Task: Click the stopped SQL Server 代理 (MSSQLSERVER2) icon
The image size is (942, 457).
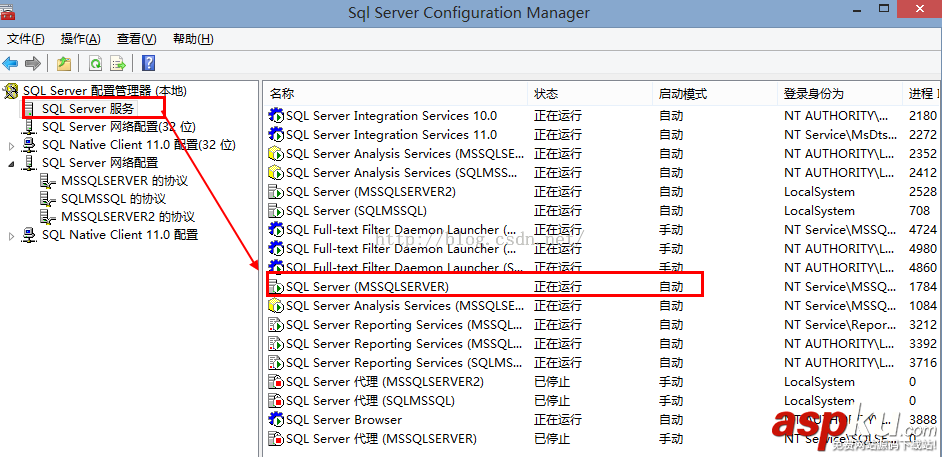Action: coord(276,382)
